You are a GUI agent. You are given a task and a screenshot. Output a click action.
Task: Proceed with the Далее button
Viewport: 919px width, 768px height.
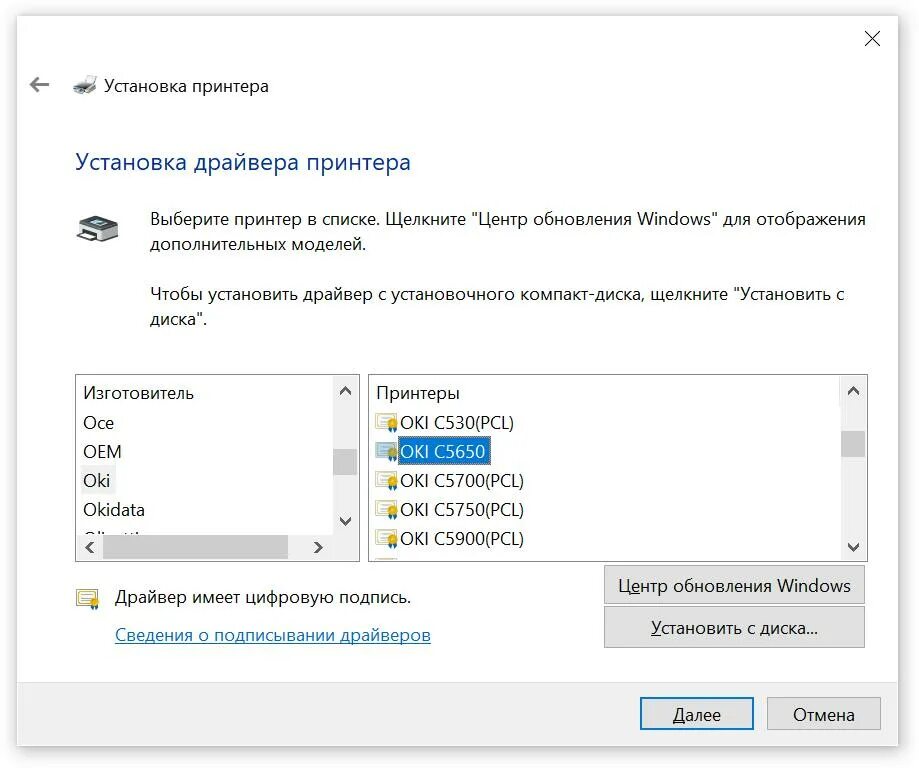click(696, 714)
